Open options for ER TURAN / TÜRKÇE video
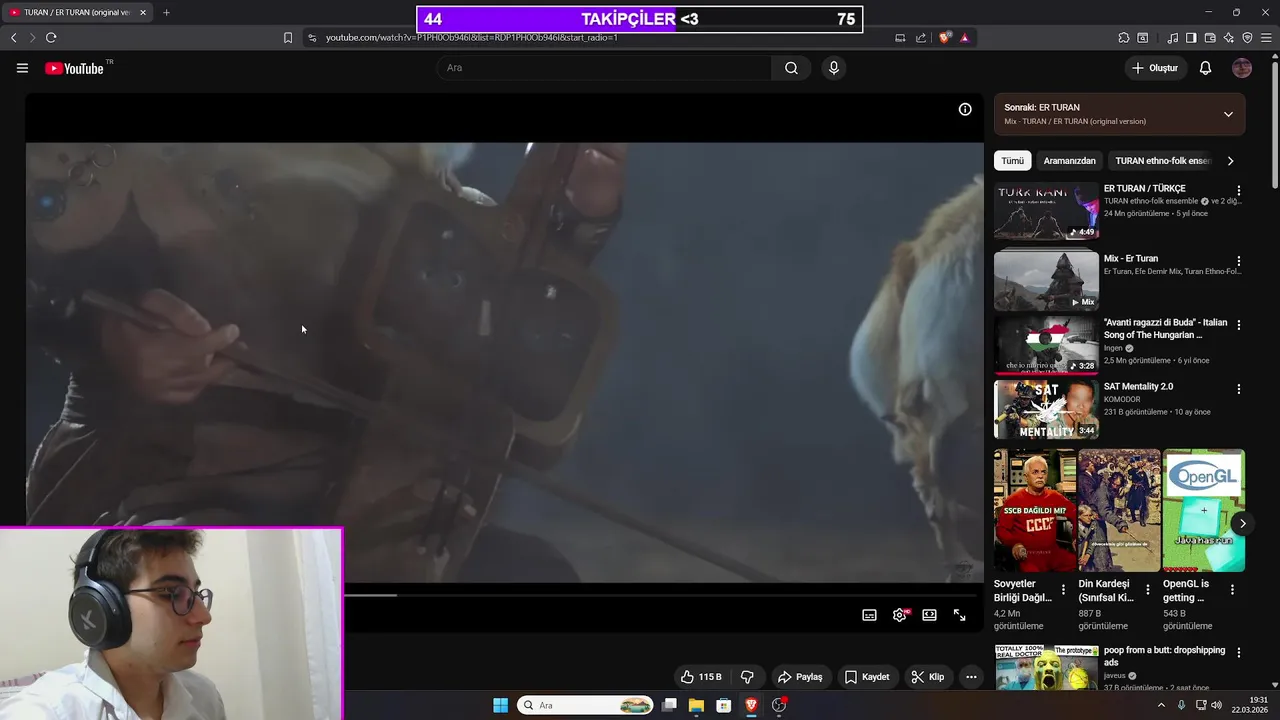1280x720 pixels. [x=1239, y=191]
